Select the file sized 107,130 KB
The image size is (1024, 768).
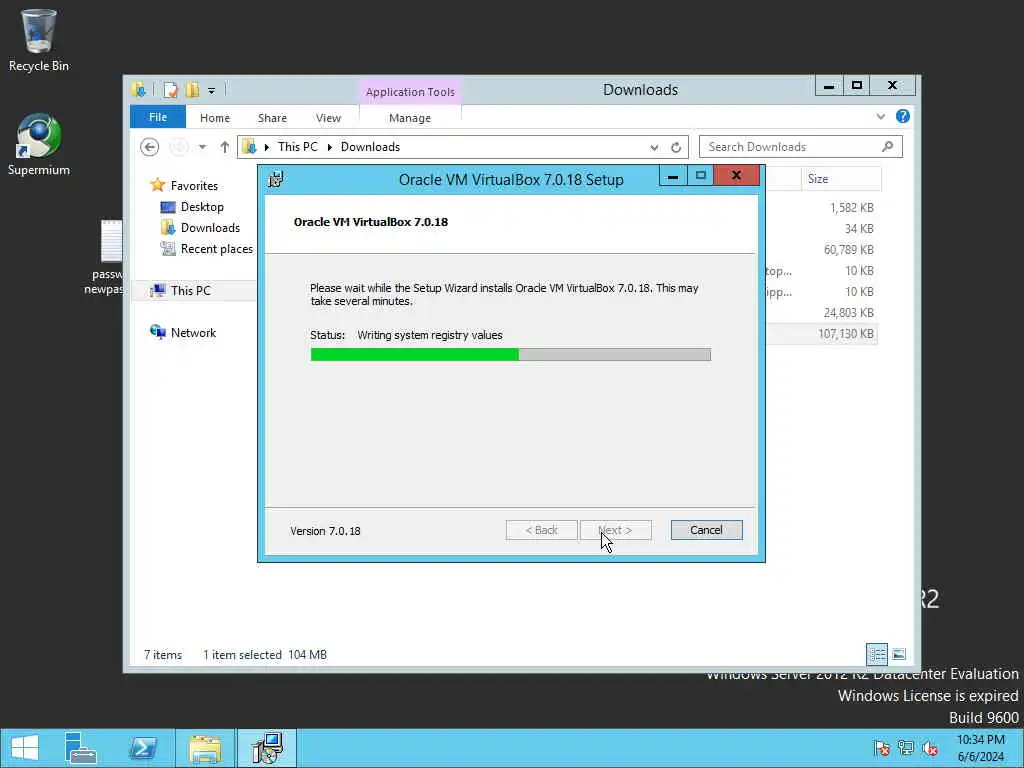[846, 334]
